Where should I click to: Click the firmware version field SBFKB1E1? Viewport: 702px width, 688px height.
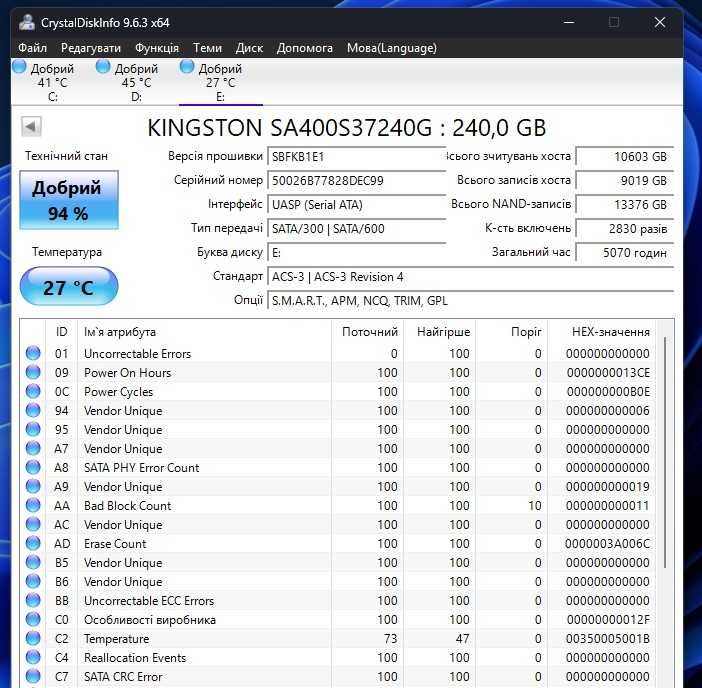pos(356,157)
